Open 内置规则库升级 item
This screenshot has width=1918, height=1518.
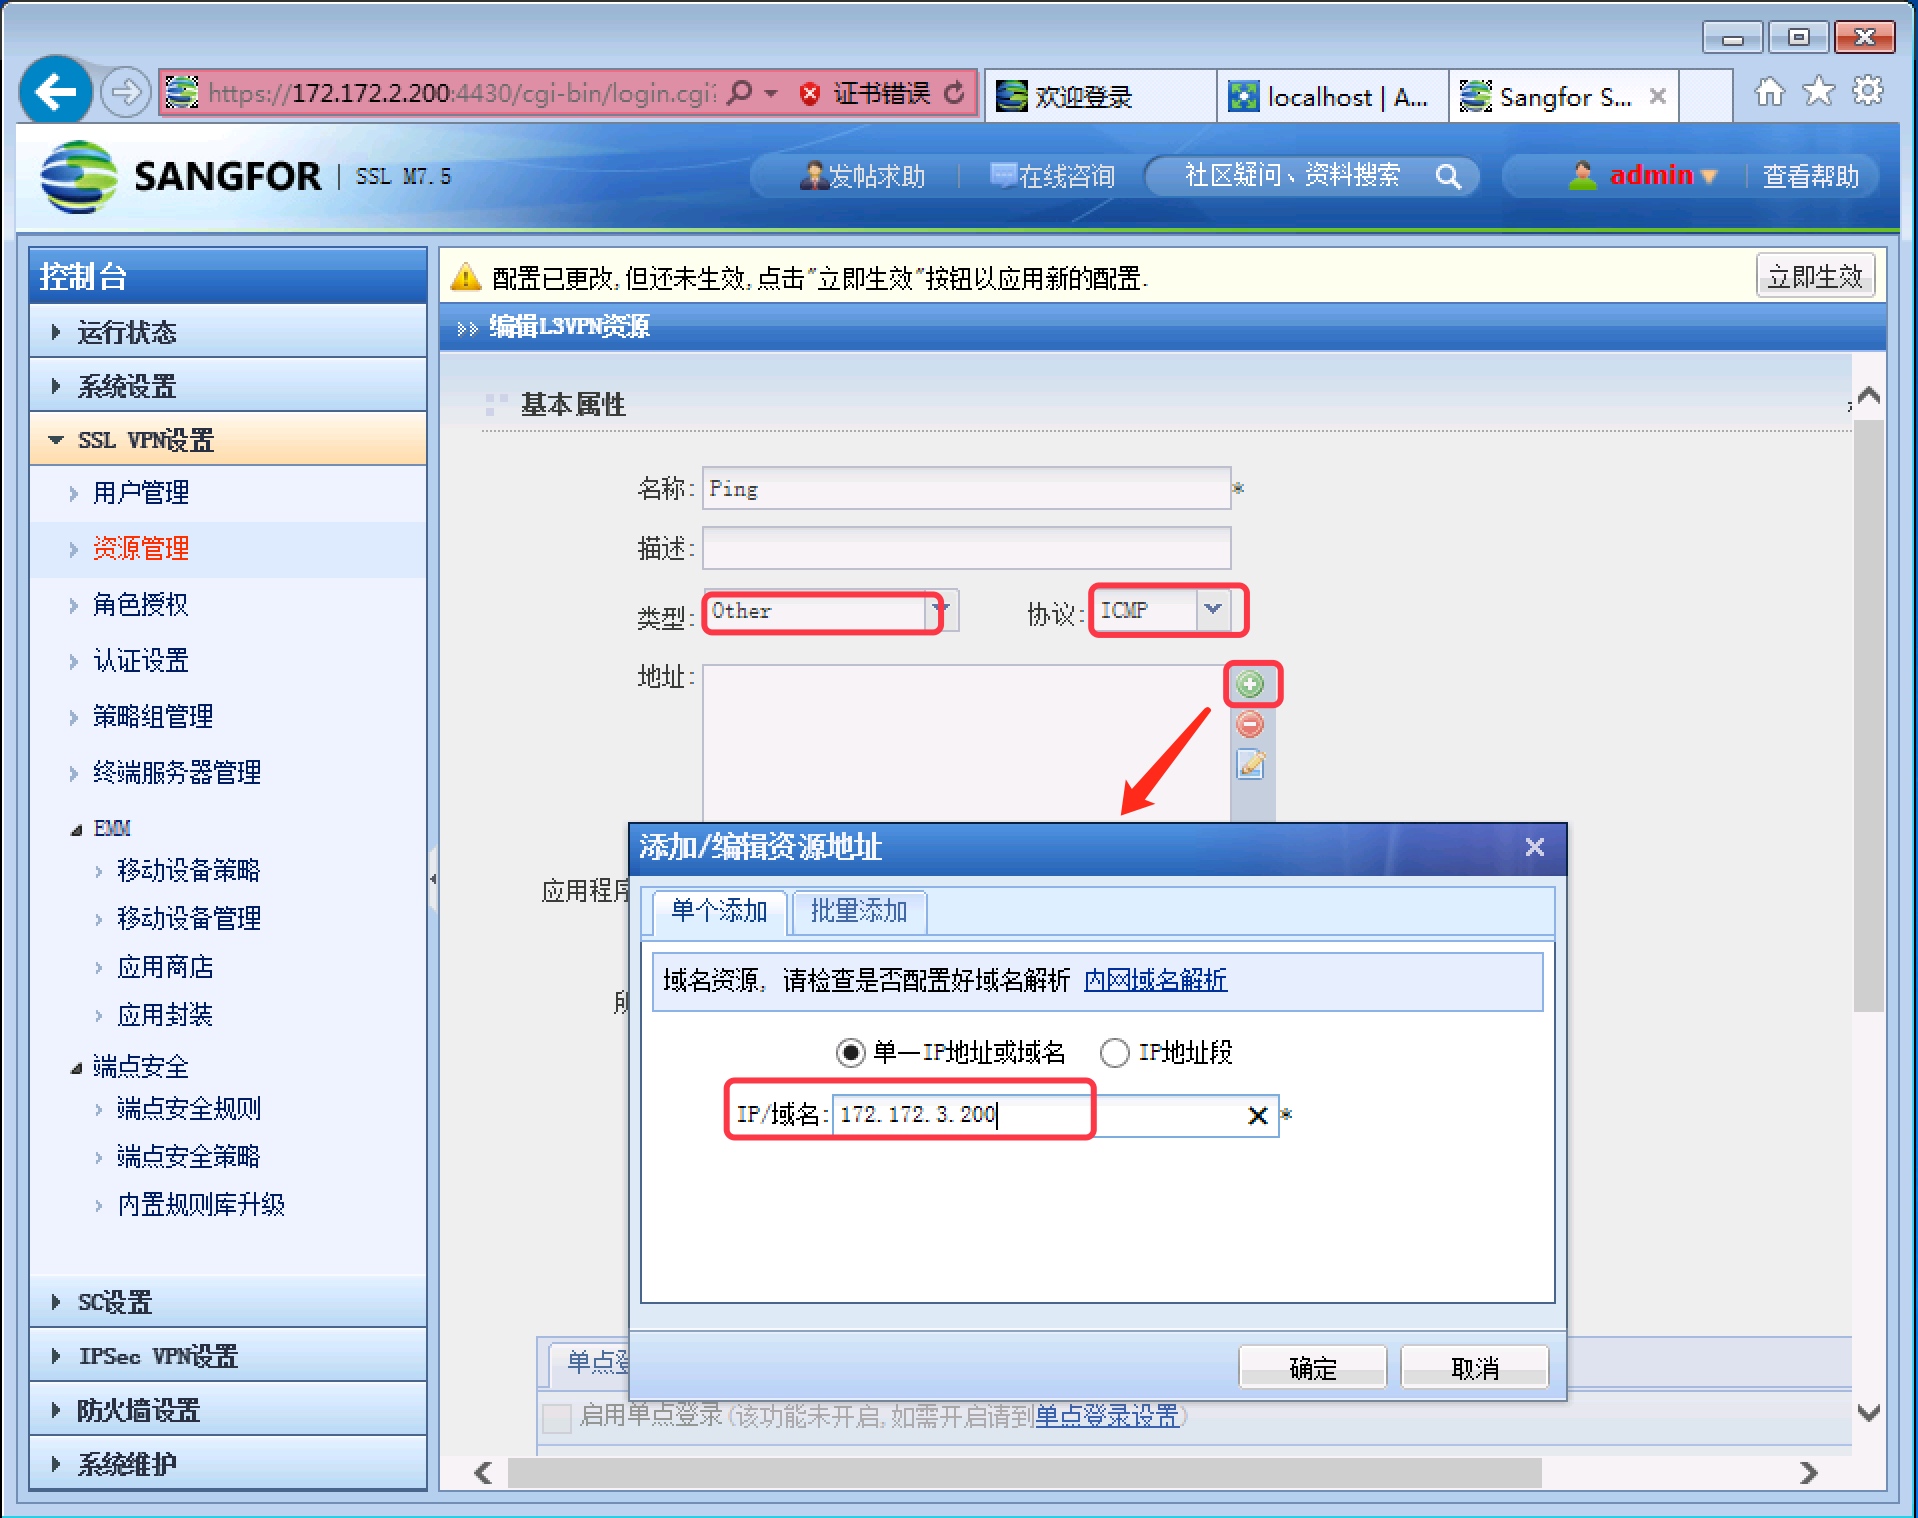click(x=201, y=1204)
